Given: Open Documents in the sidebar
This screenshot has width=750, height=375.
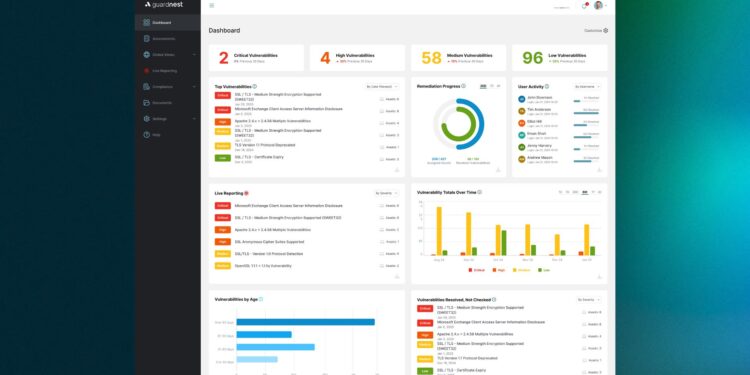Looking at the screenshot, I should click(167, 103).
